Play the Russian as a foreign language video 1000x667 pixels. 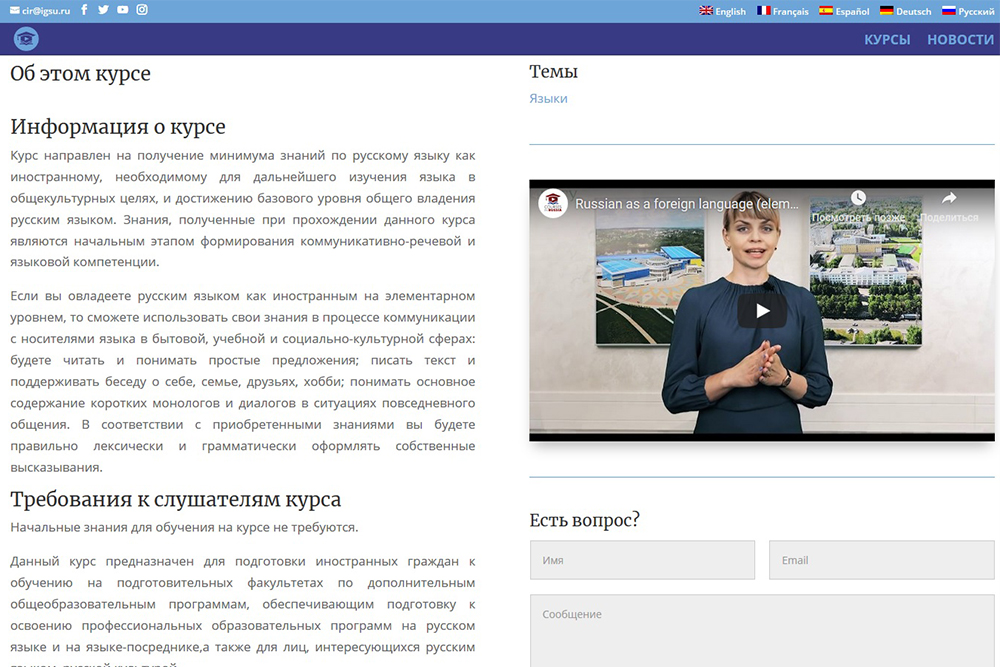tap(762, 310)
